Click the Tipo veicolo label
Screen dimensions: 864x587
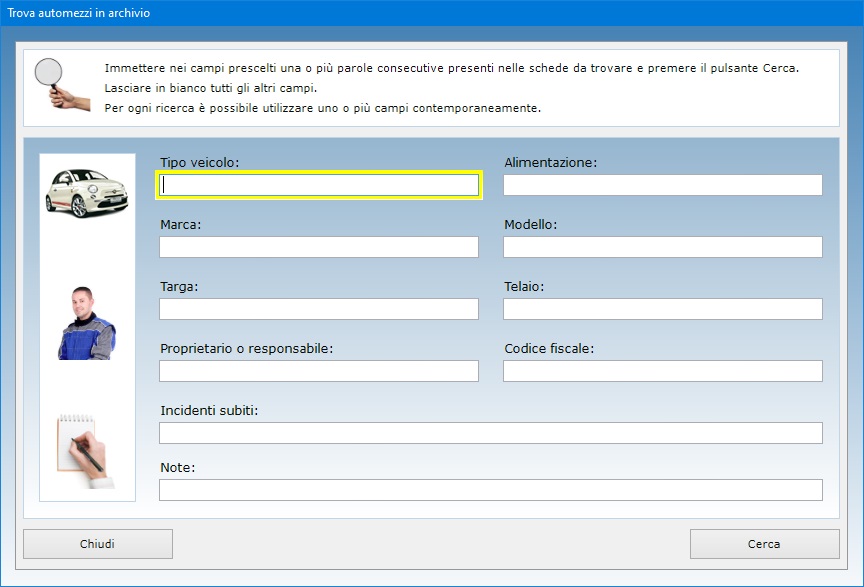coord(199,163)
